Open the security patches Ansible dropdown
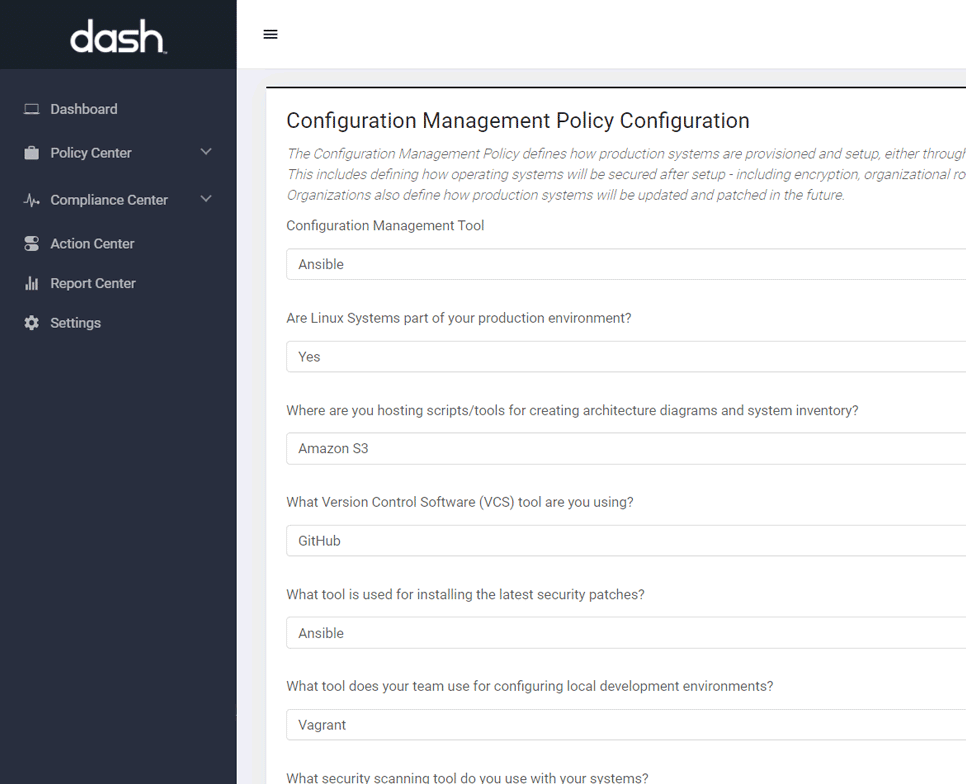The height and width of the screenshot is (784, 966). coord(626,633)
